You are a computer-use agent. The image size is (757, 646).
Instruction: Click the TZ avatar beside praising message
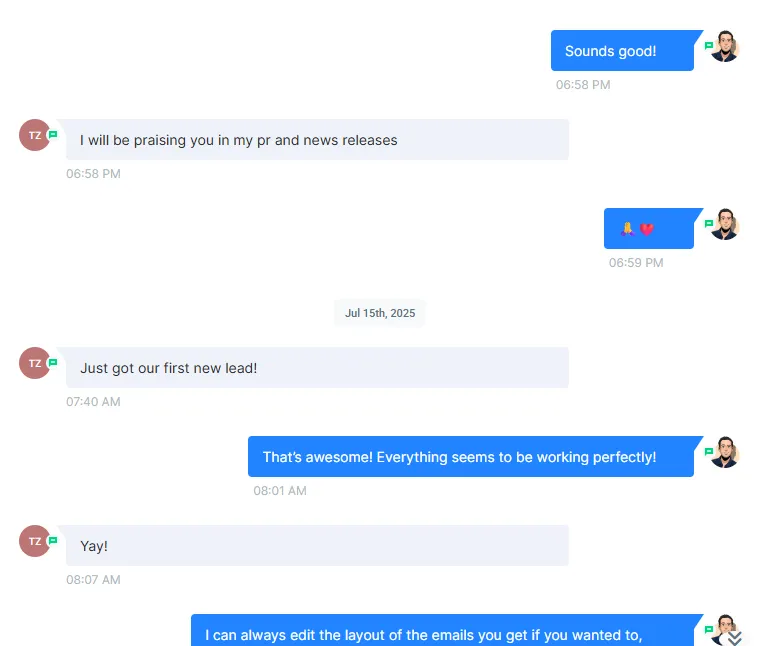click(x=35, y=135)
